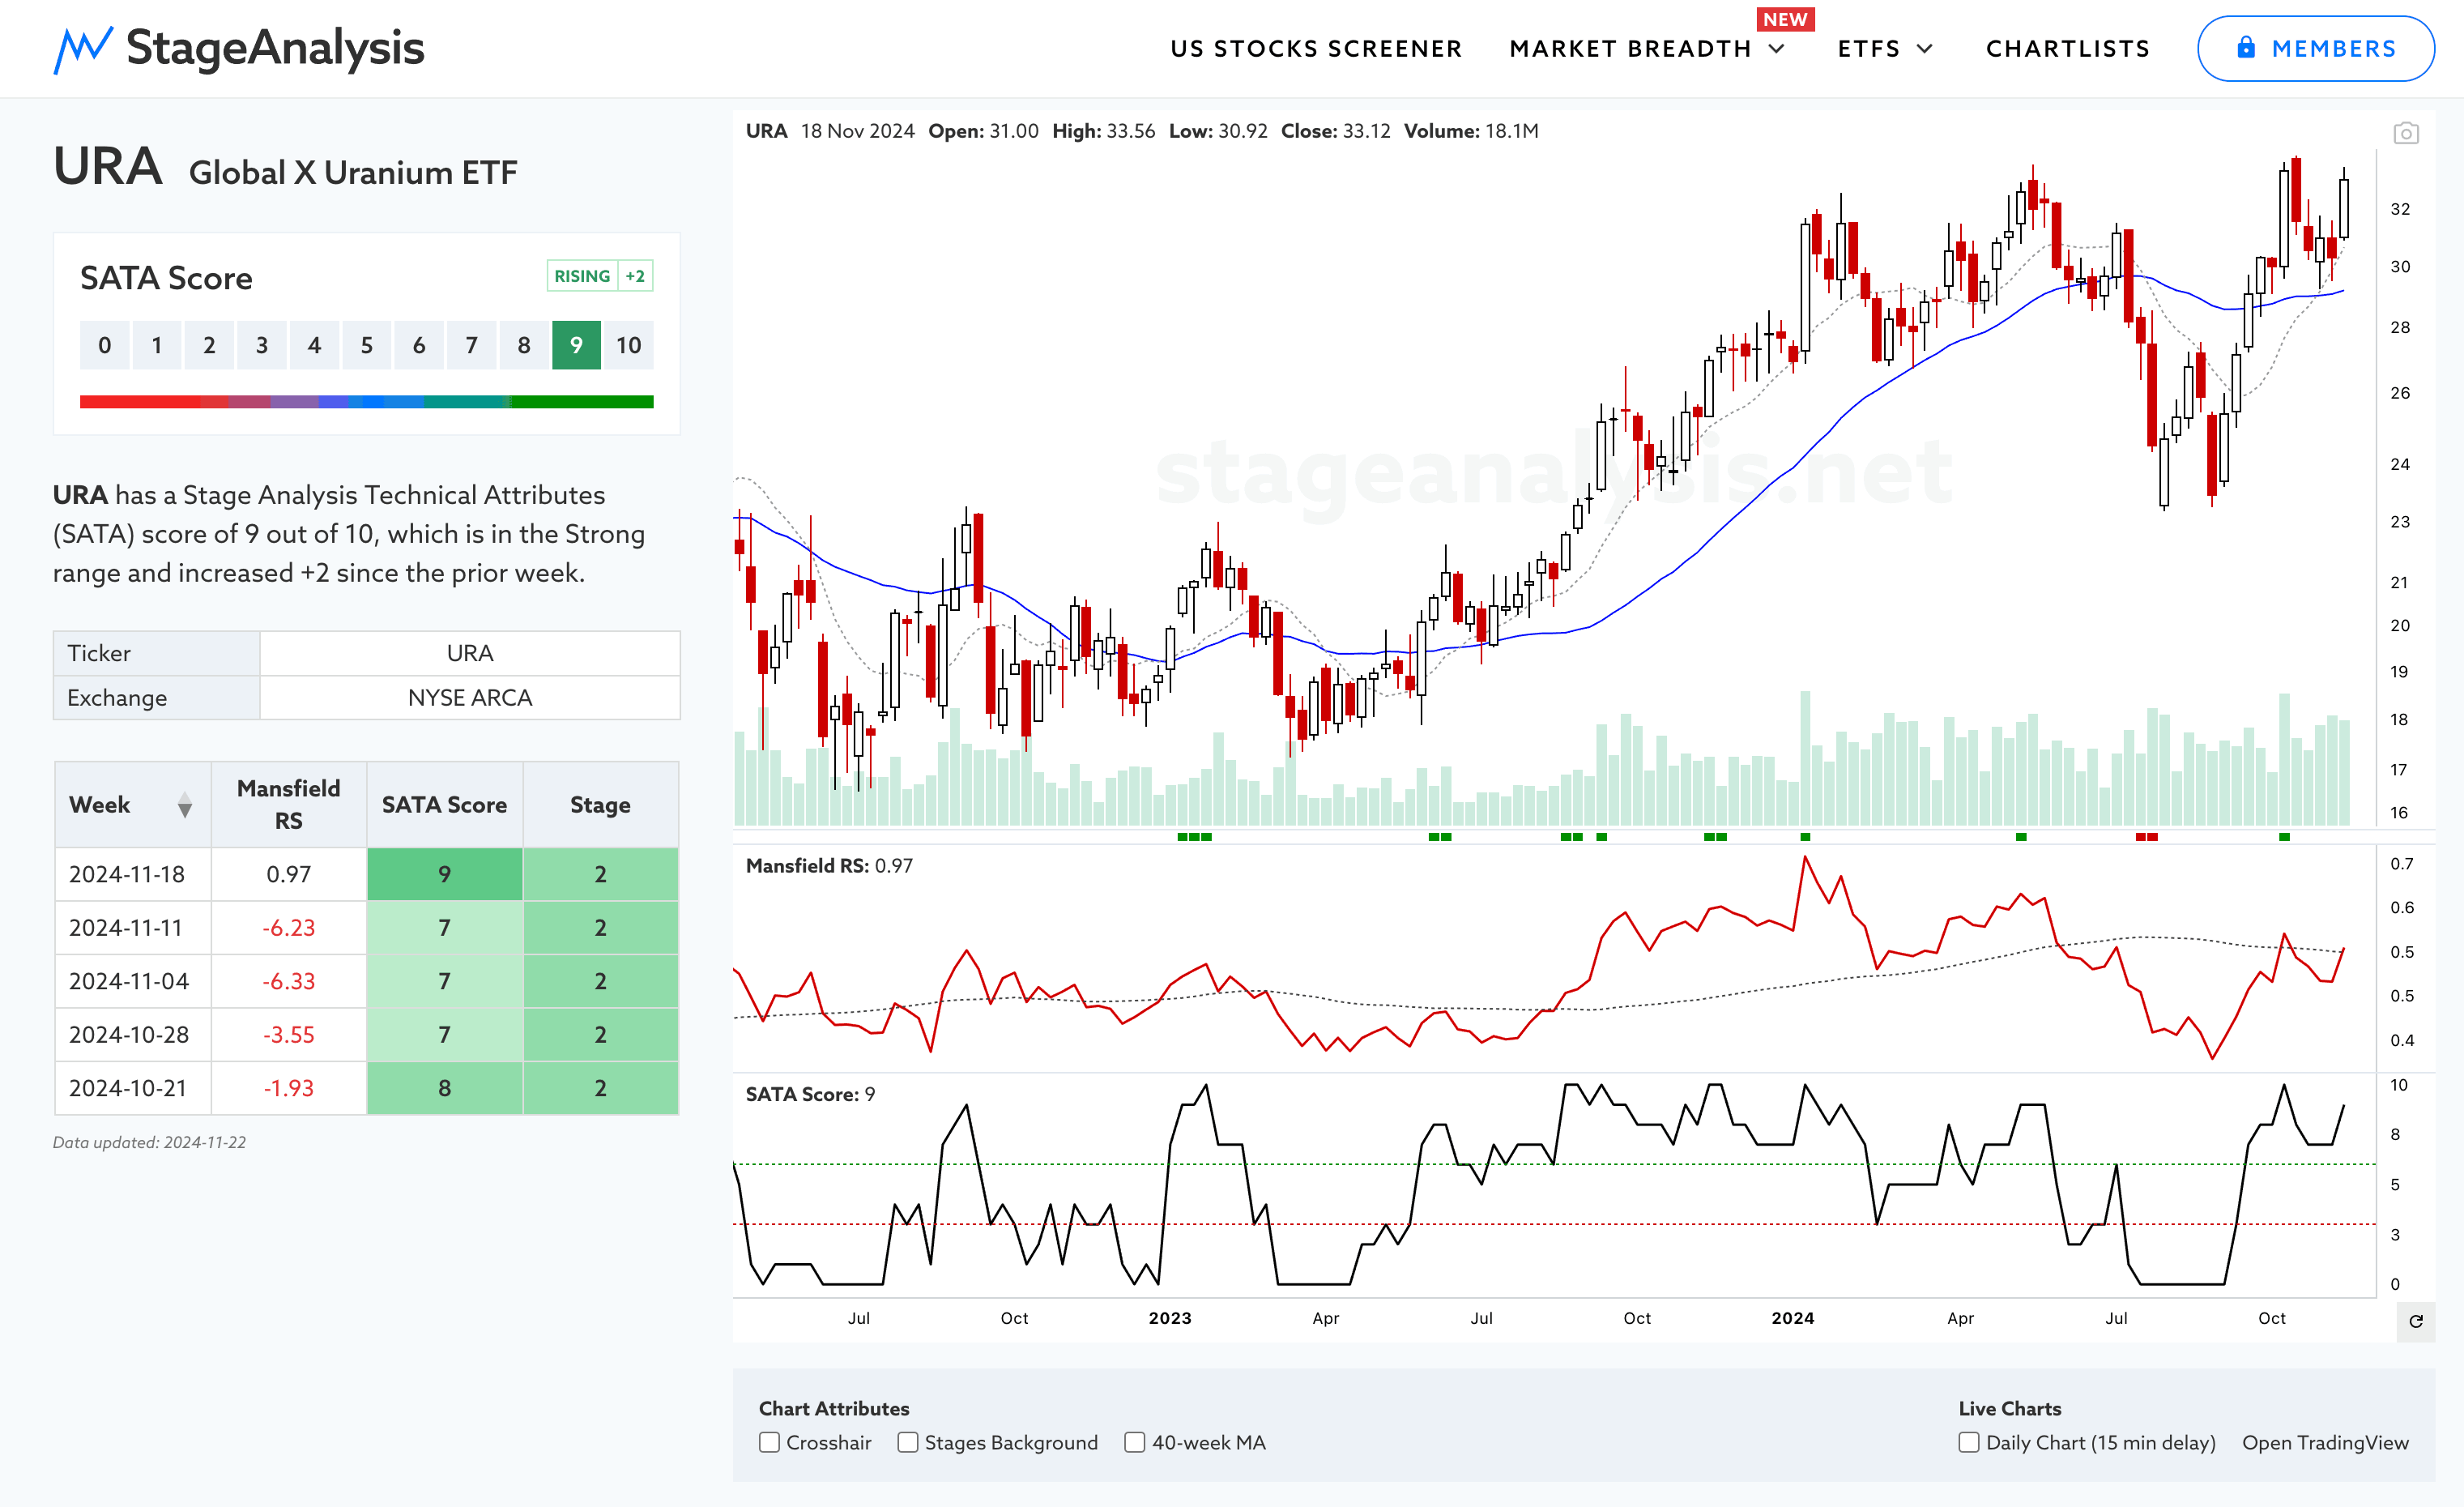Click the lock icon on Members button
Image resolution: width=2464 pixels, height=1507 pixels.
point(2246,48)
